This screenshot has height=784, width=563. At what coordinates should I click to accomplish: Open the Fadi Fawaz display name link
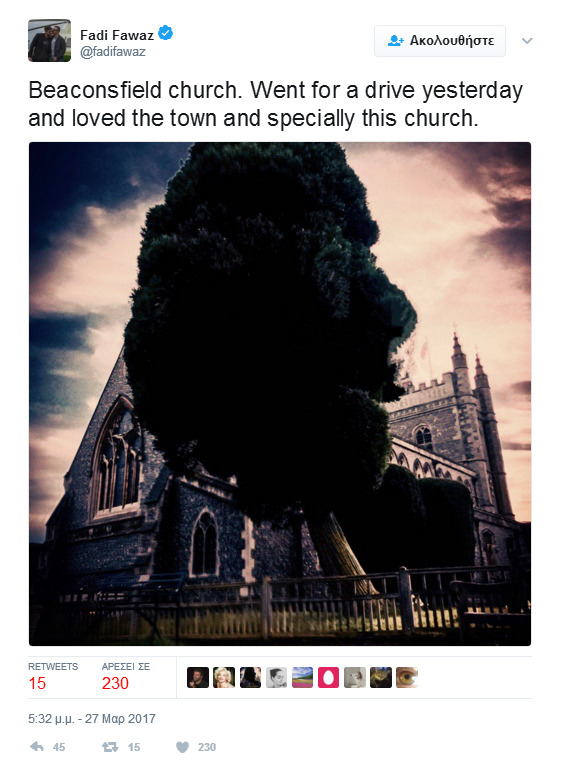pyautogui.click(x=117, y=35)
